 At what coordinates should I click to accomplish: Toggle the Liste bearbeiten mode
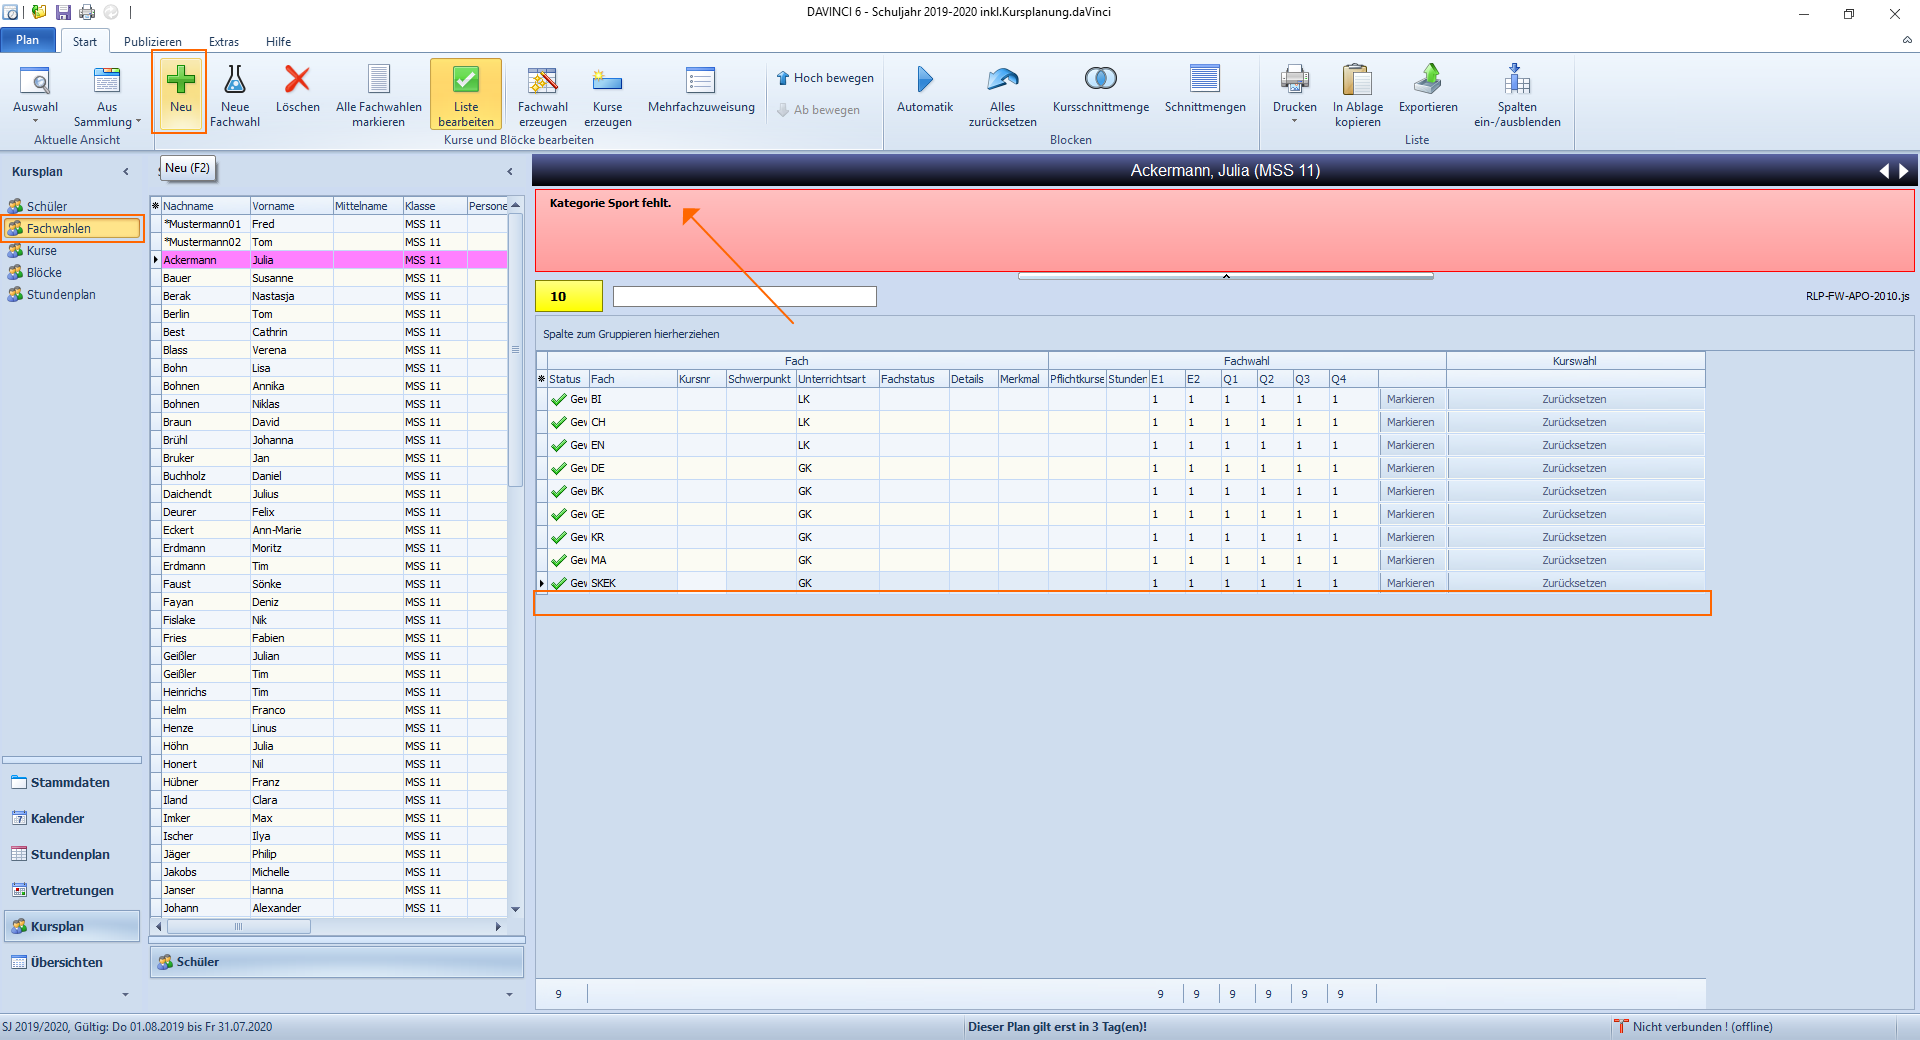pyautogui.click(x=466, y=95)
